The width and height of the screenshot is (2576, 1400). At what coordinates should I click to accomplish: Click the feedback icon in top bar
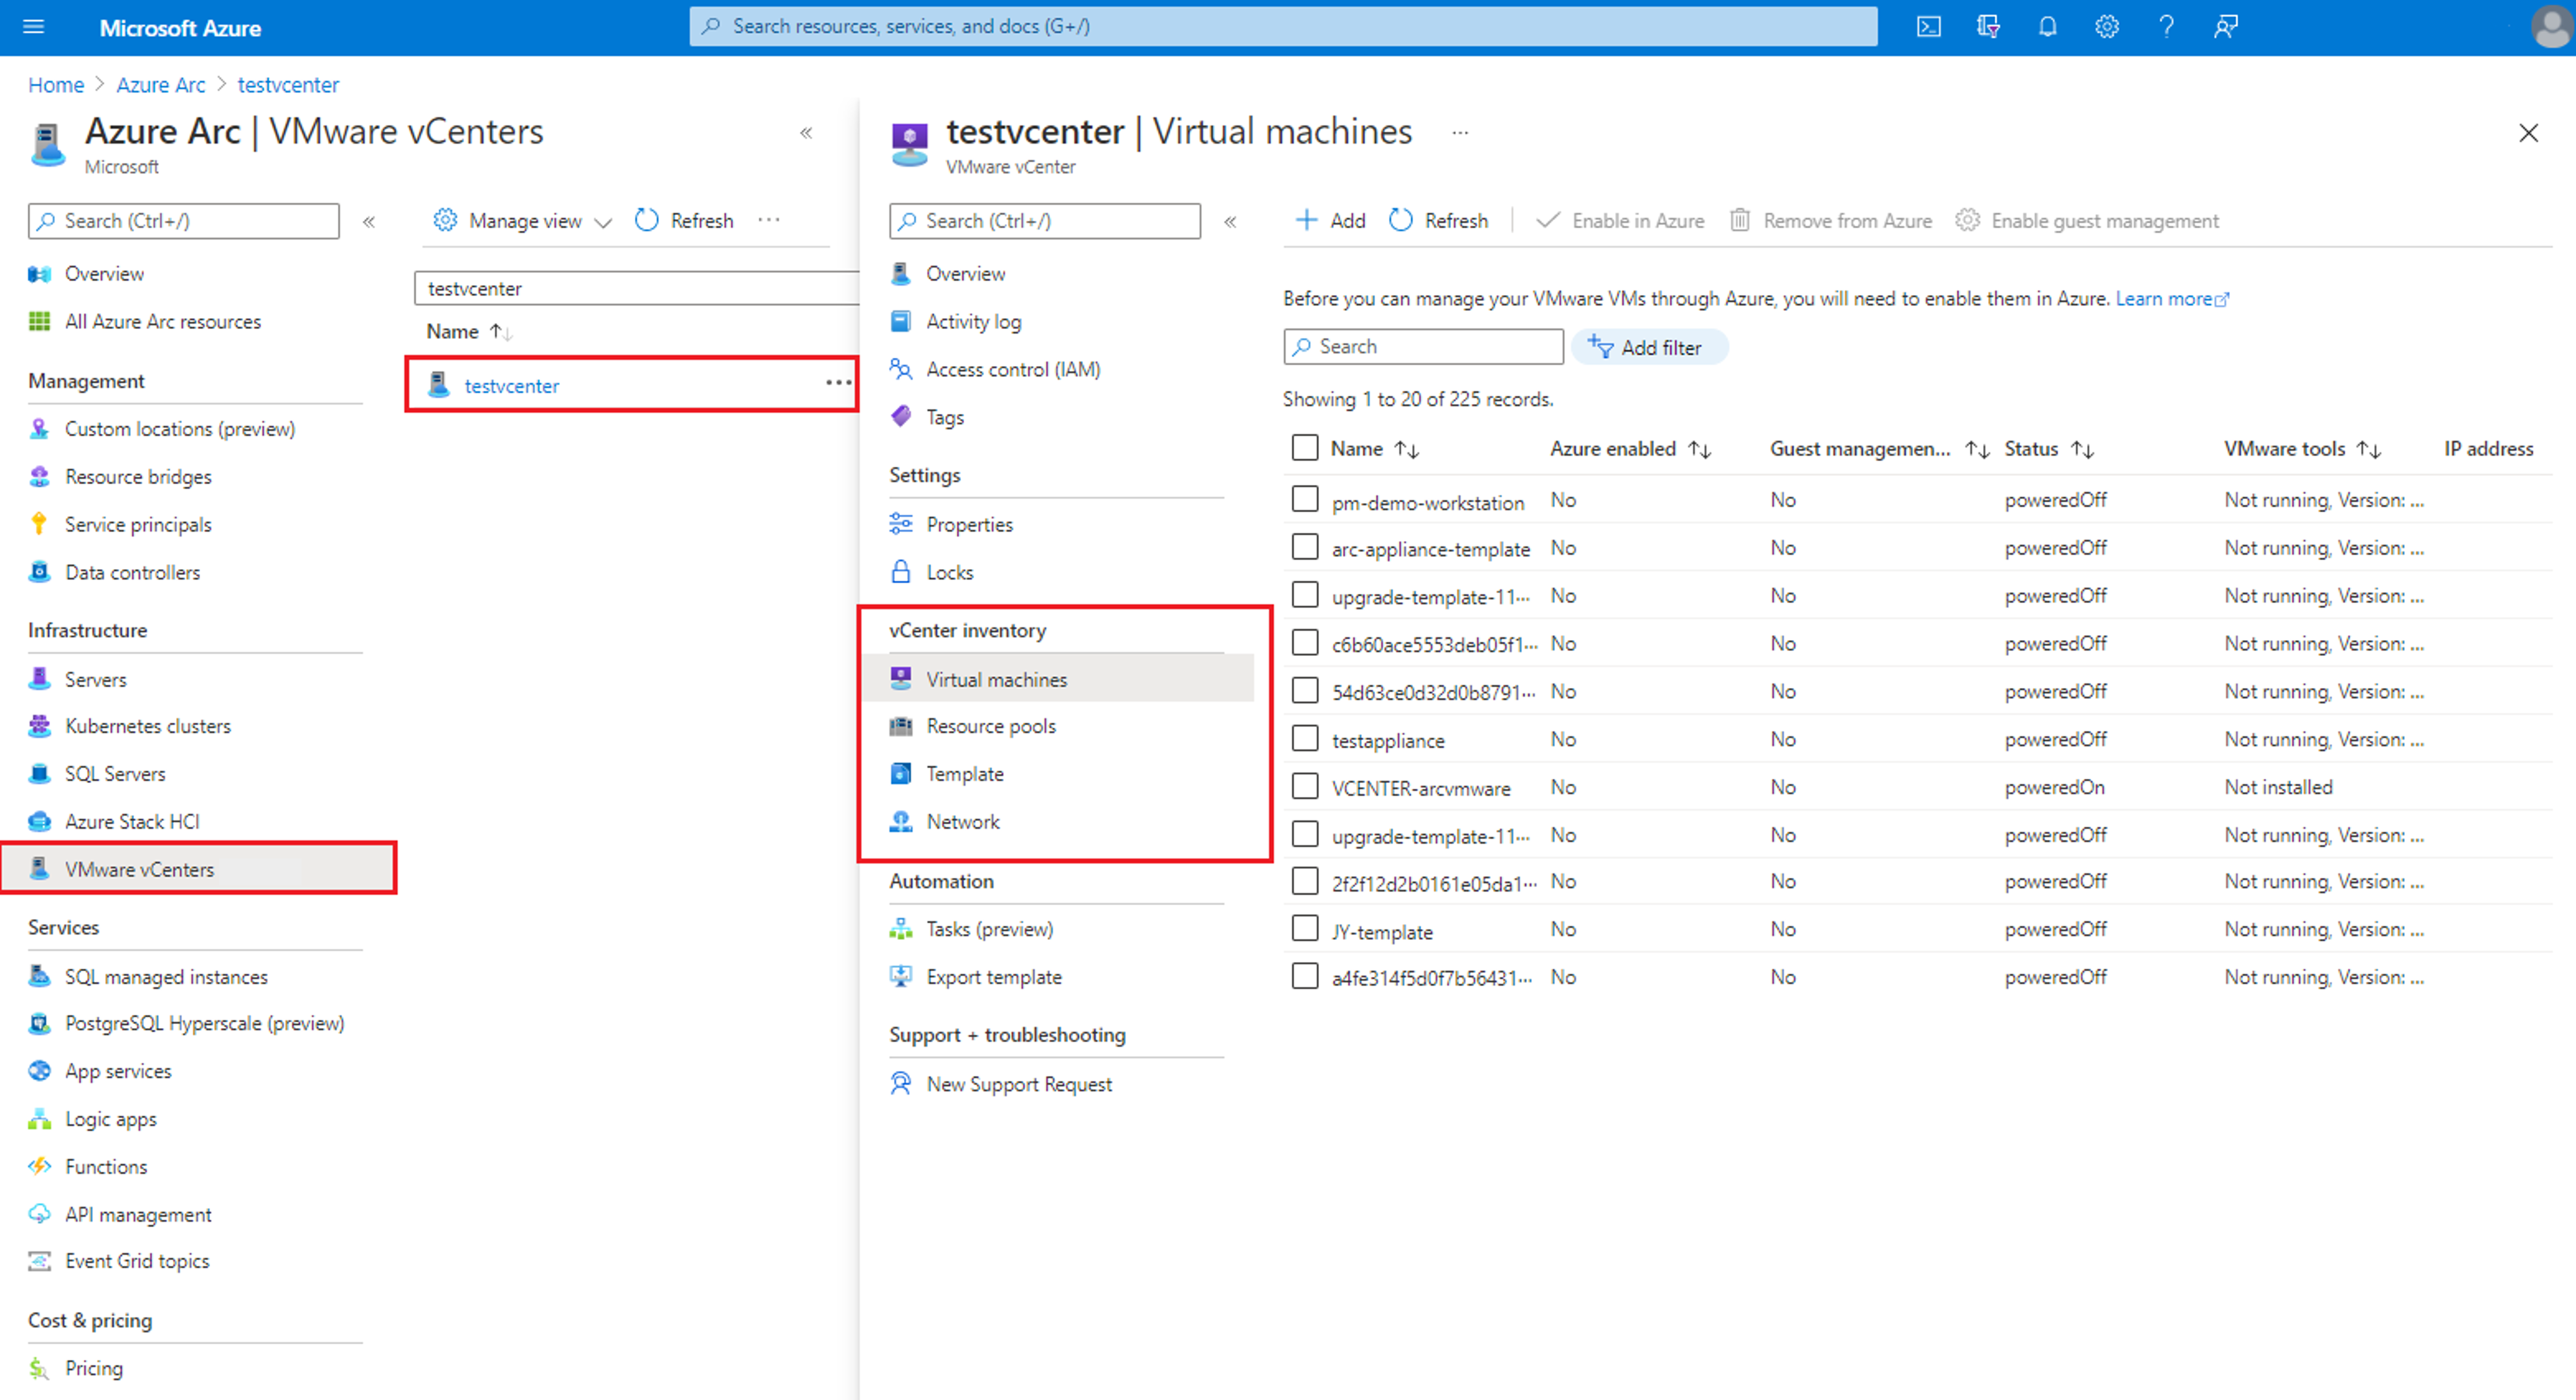pos(2225,27)
